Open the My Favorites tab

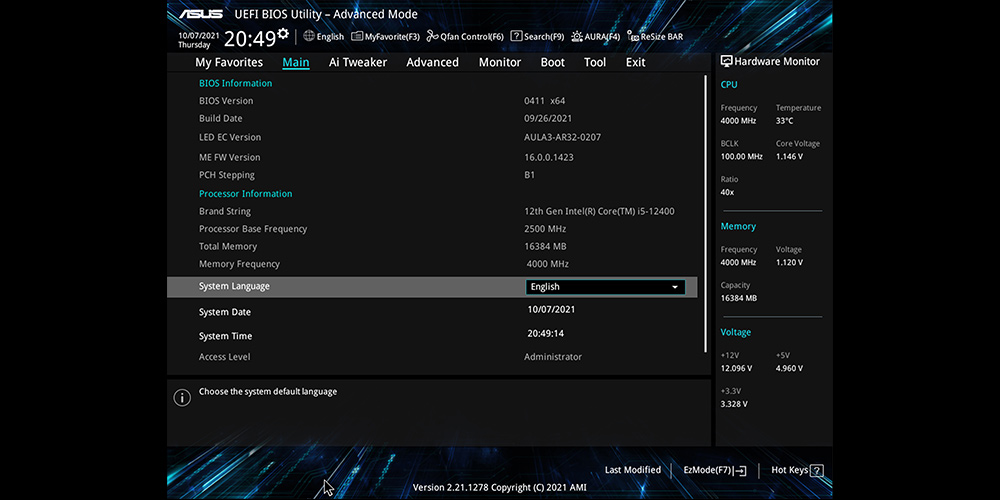(x=229, y=62)
